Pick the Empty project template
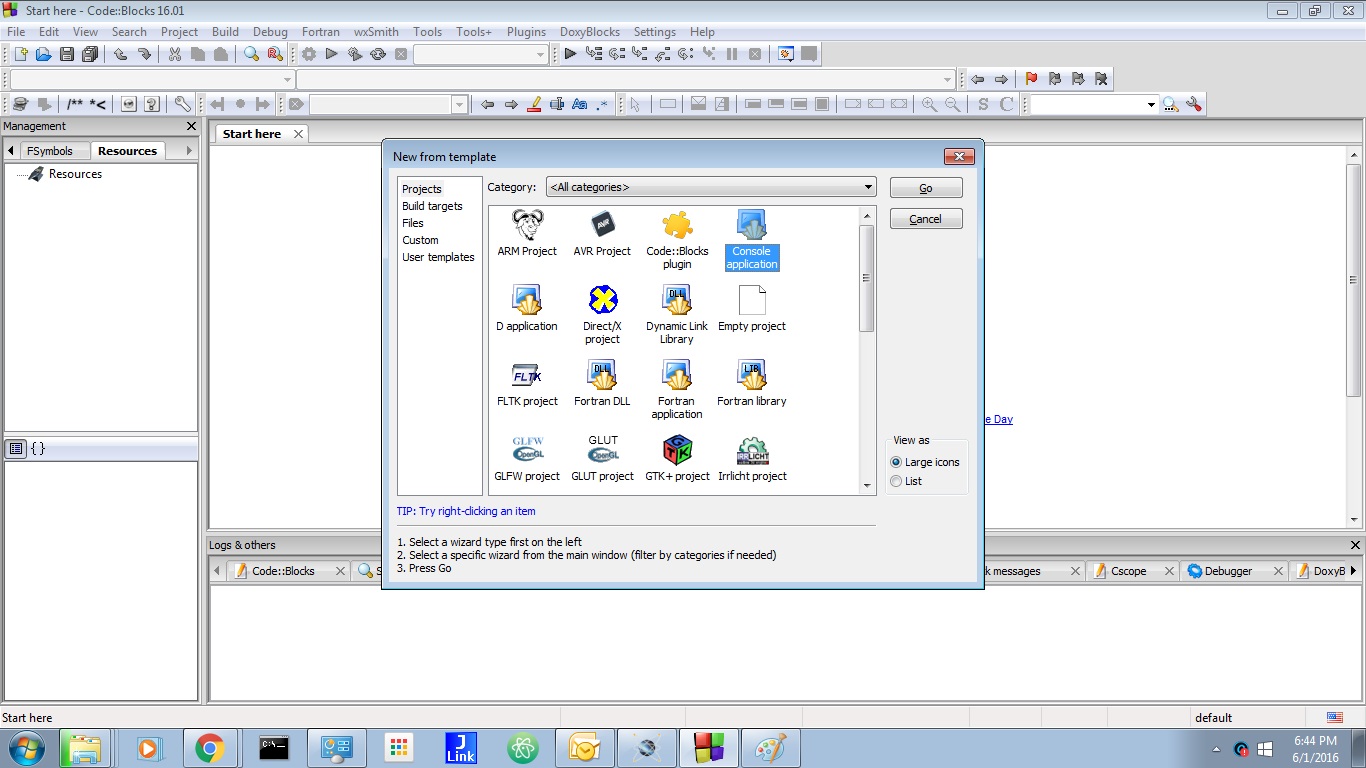Image resolution: width=1366 pixels, height=768 pixels. coord(751,312)
